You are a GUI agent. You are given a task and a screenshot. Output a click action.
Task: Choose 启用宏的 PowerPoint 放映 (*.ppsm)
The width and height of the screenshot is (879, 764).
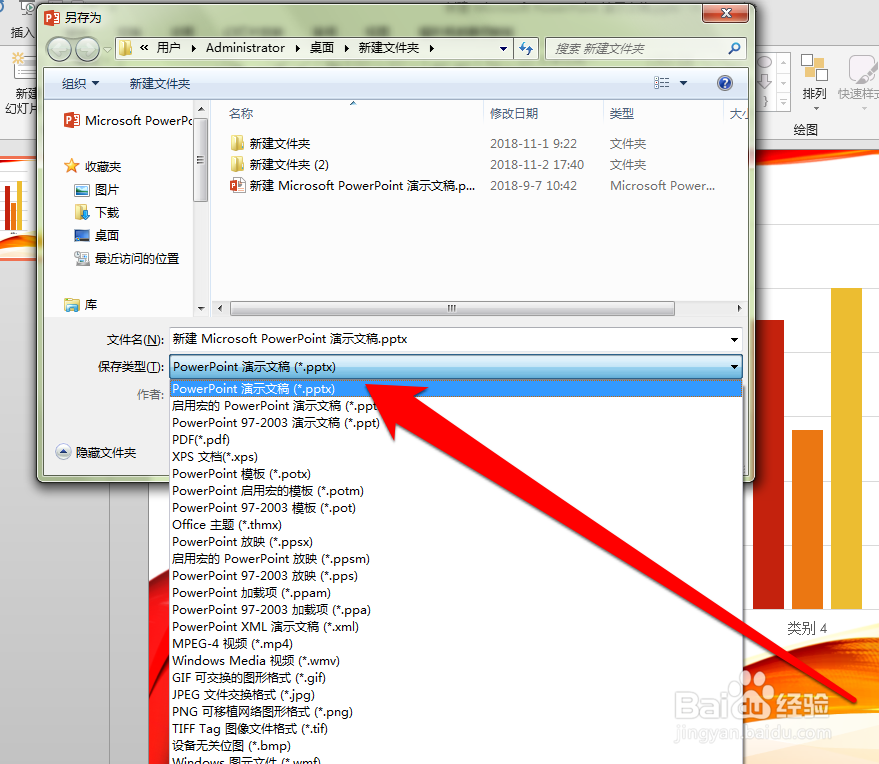point(456,559)
